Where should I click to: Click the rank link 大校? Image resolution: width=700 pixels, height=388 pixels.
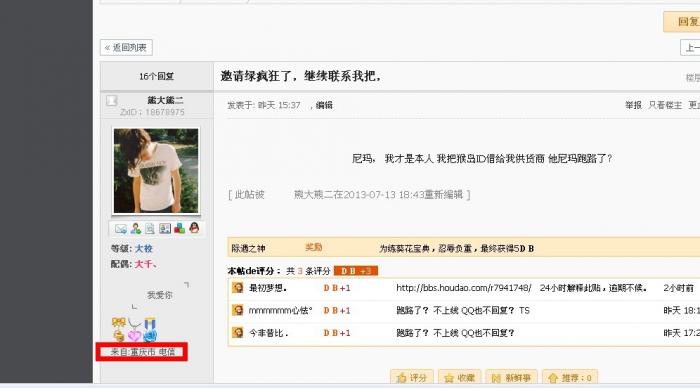click(144, 248)
